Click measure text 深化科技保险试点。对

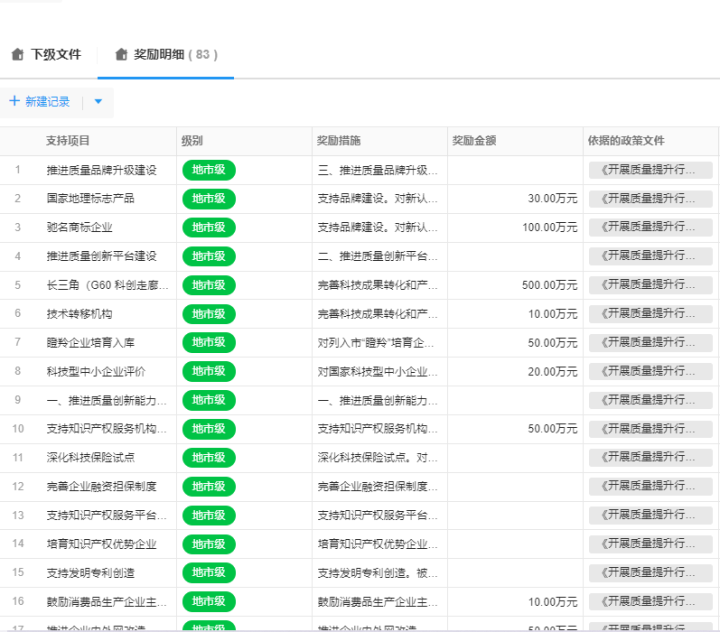pyautogui.click(x=377, y=457)
